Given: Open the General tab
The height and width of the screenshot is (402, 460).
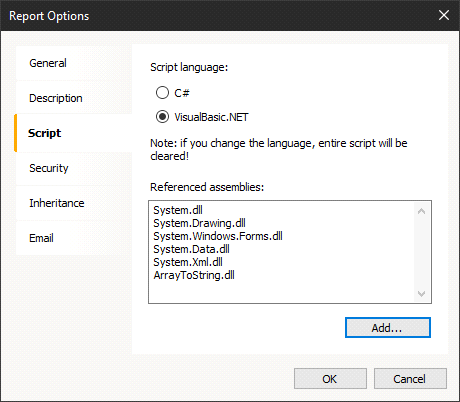Looking at the screenshot, I should (74, 63).
